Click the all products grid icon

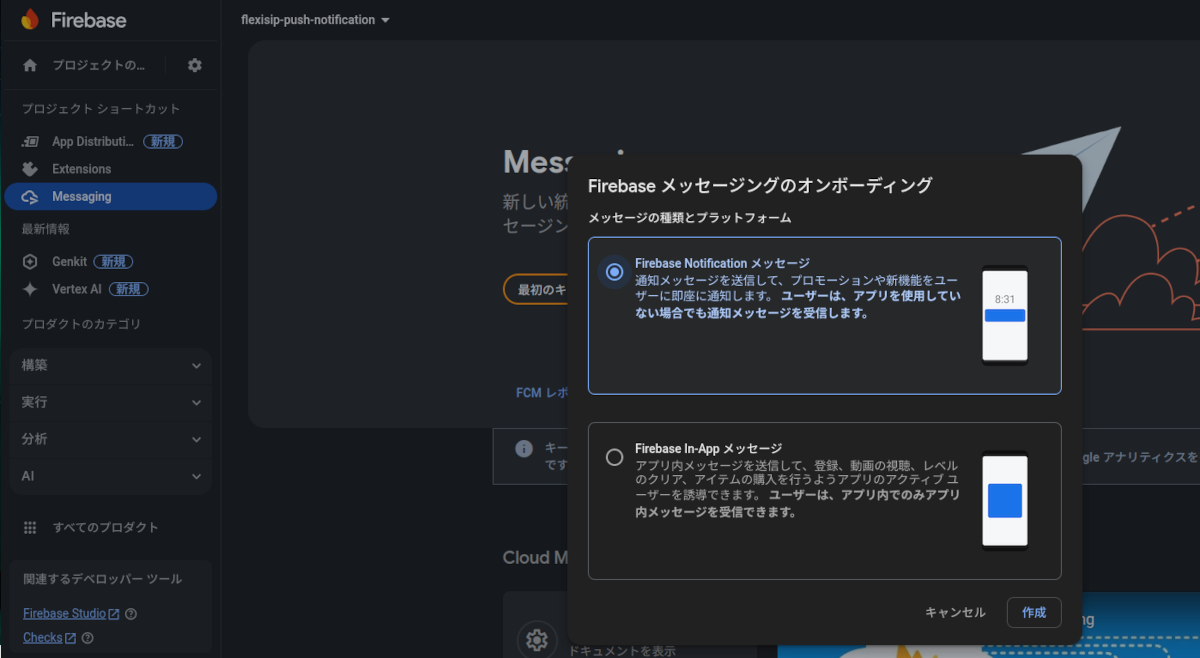30,527
